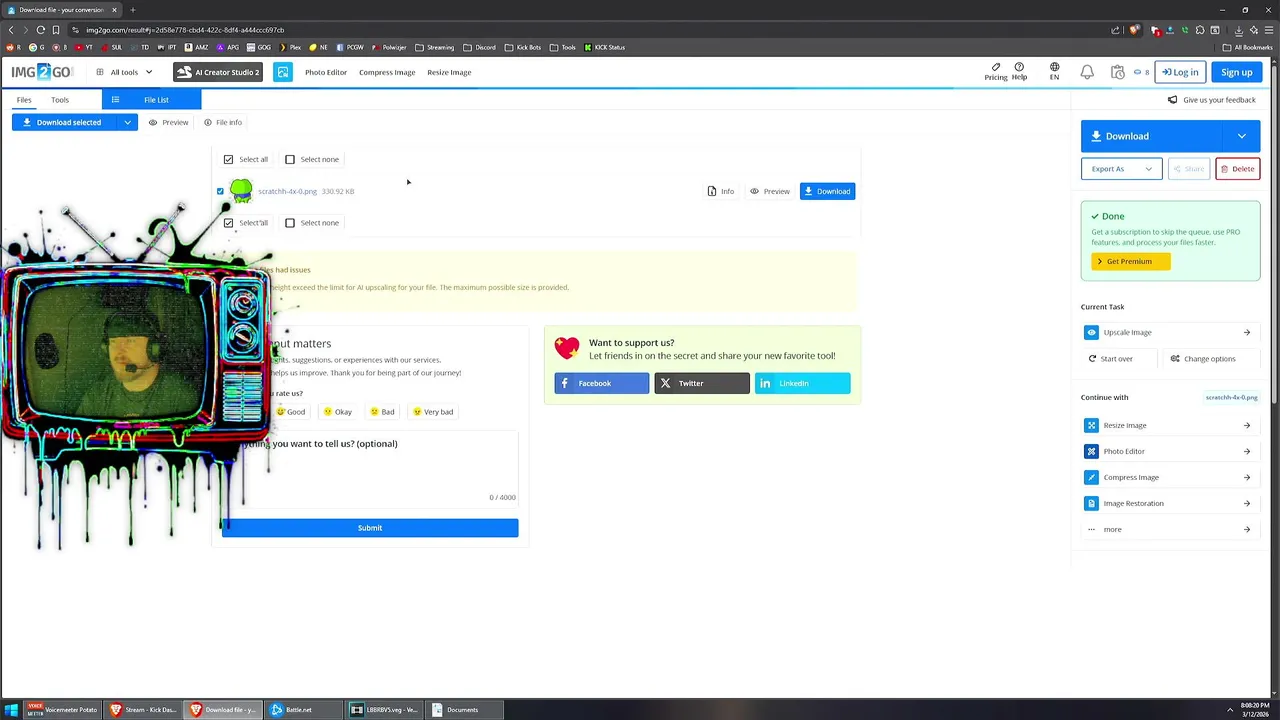Click the Log in button
This screenshot has width=1280, height=720.
click(x=1180, y=72)
